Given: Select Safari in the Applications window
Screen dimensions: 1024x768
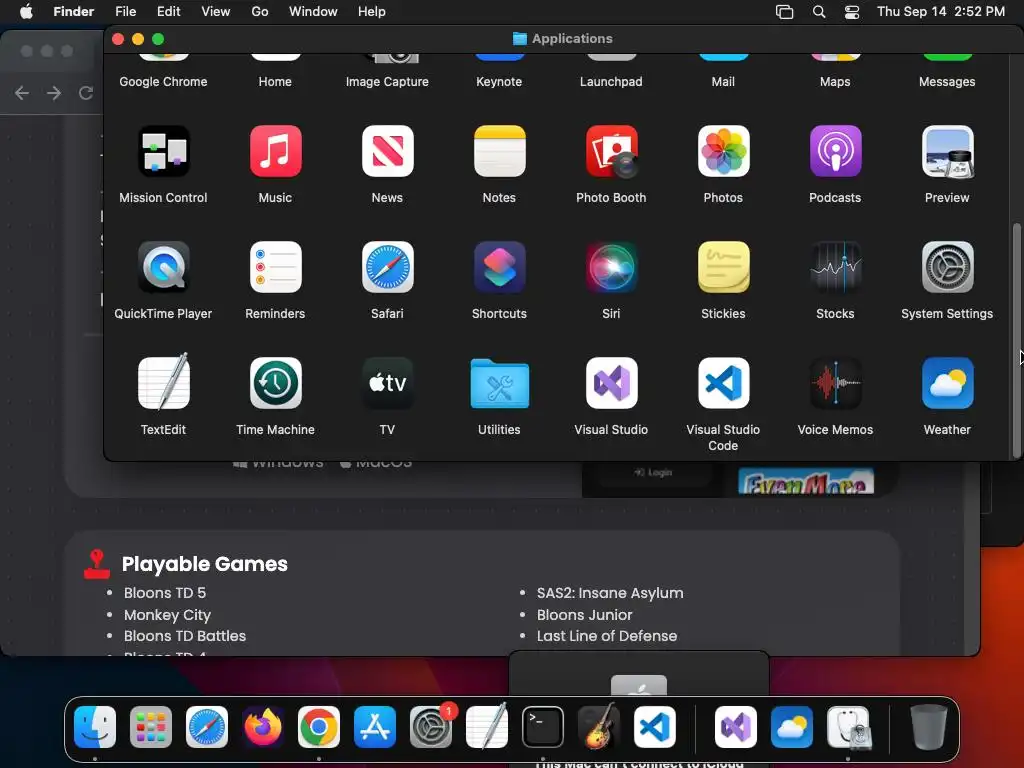Looking at the screenshot, I should point(387,267).
